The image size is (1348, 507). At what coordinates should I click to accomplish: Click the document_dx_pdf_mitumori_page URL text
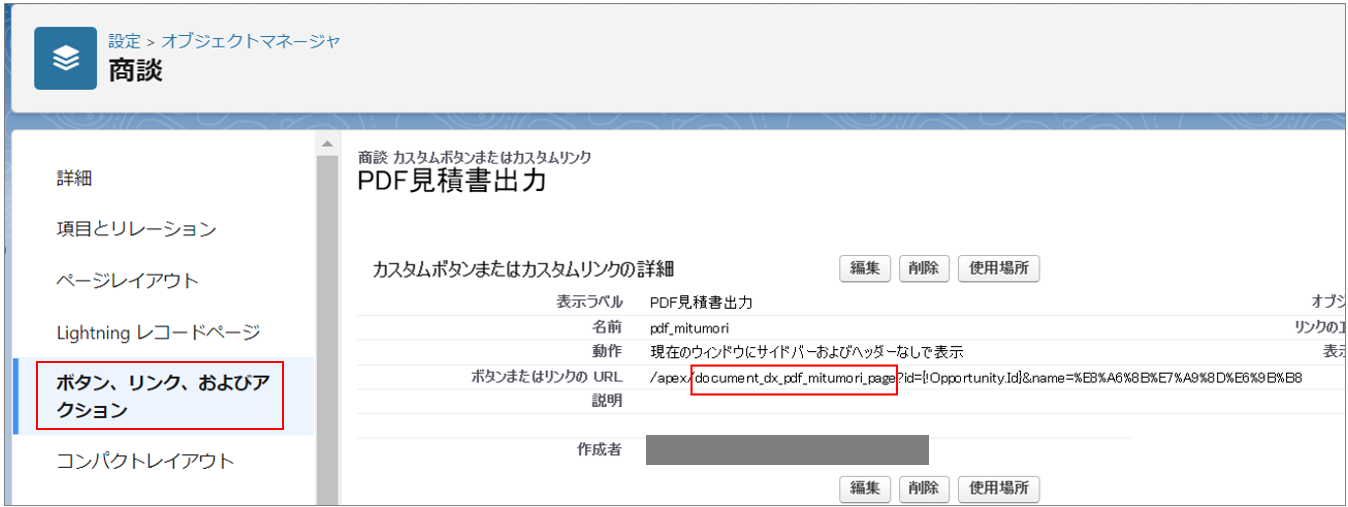pos(794,378)
